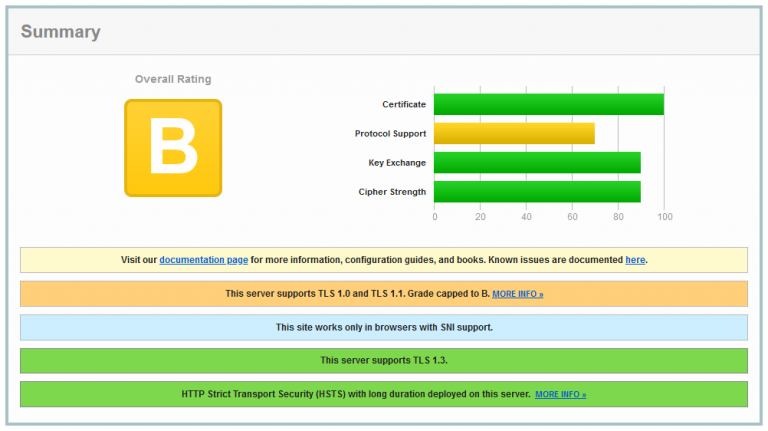The width and height of the screenshot is (768, 431).
Task: Select the Summary heading text
Action: [x=61, y=32]
